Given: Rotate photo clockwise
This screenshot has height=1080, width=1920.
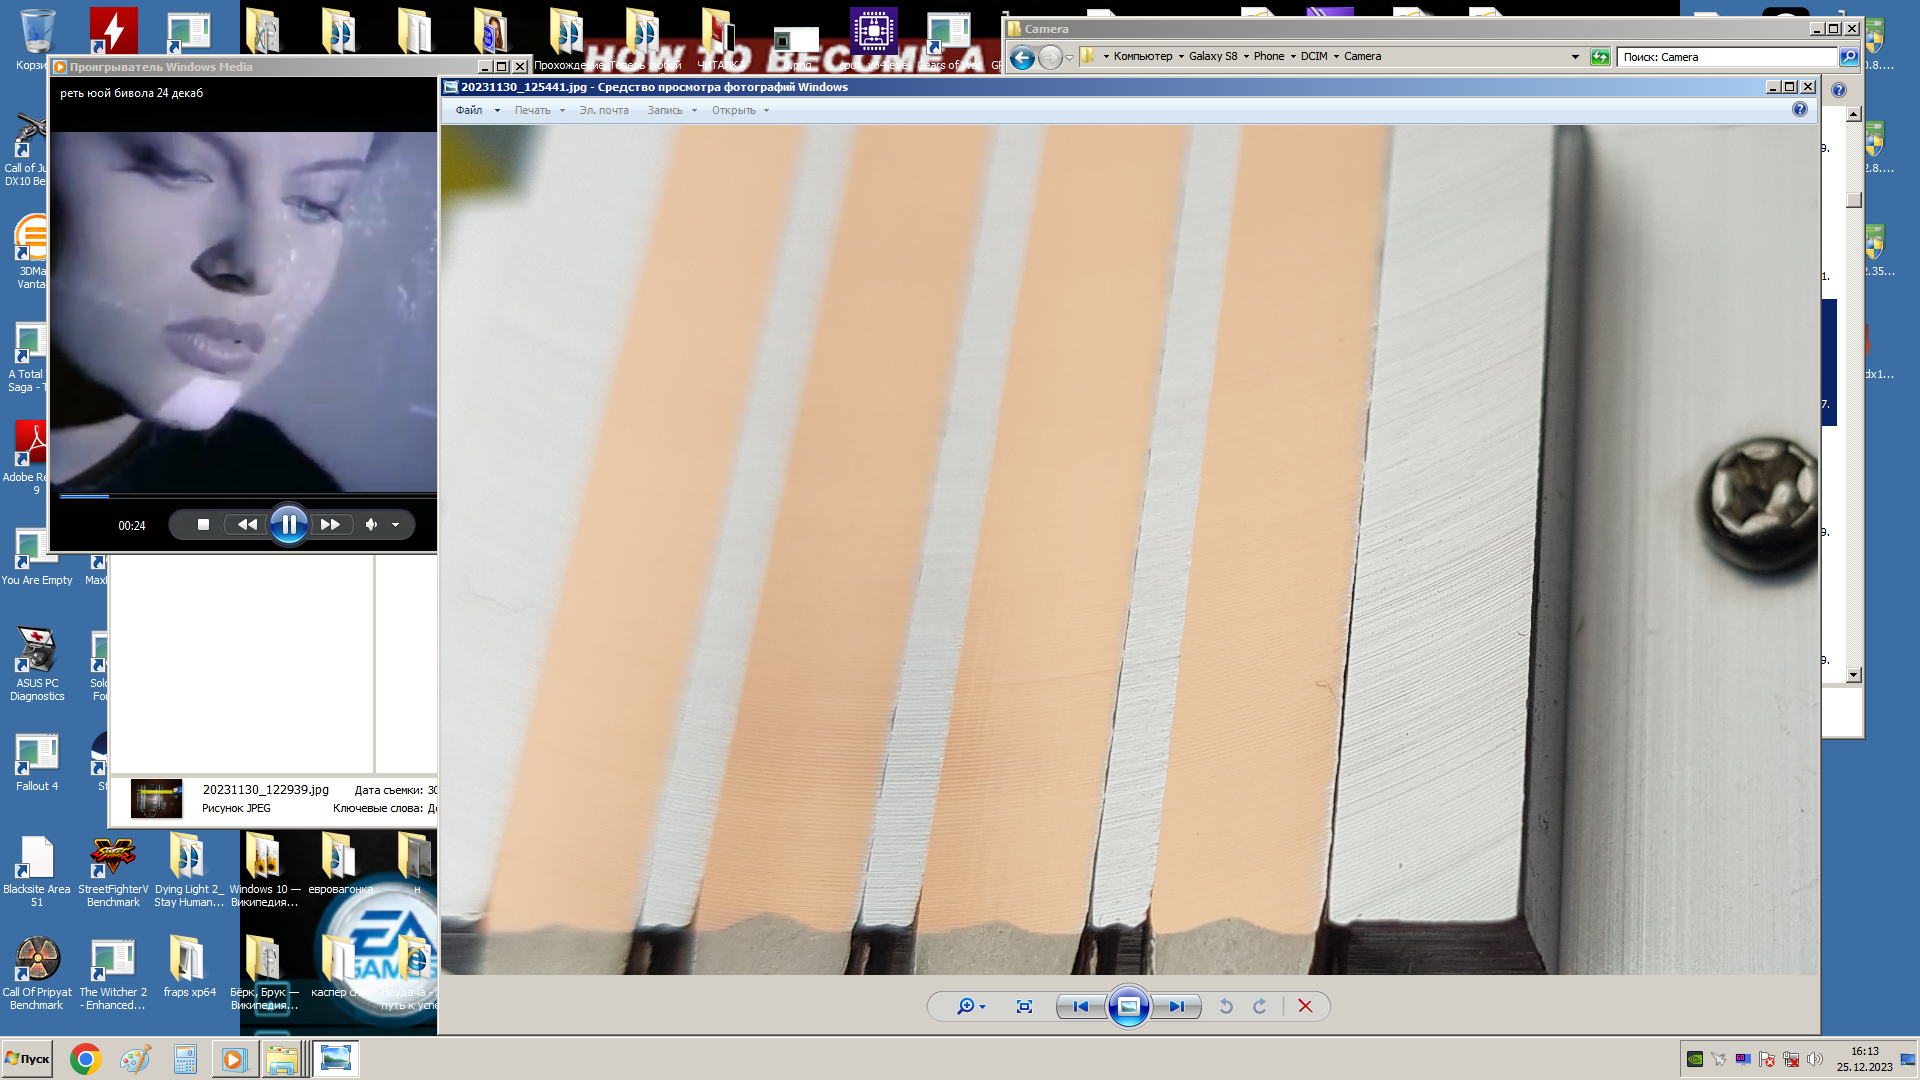Looking at the screenshot, I should coord(1260,1007).
